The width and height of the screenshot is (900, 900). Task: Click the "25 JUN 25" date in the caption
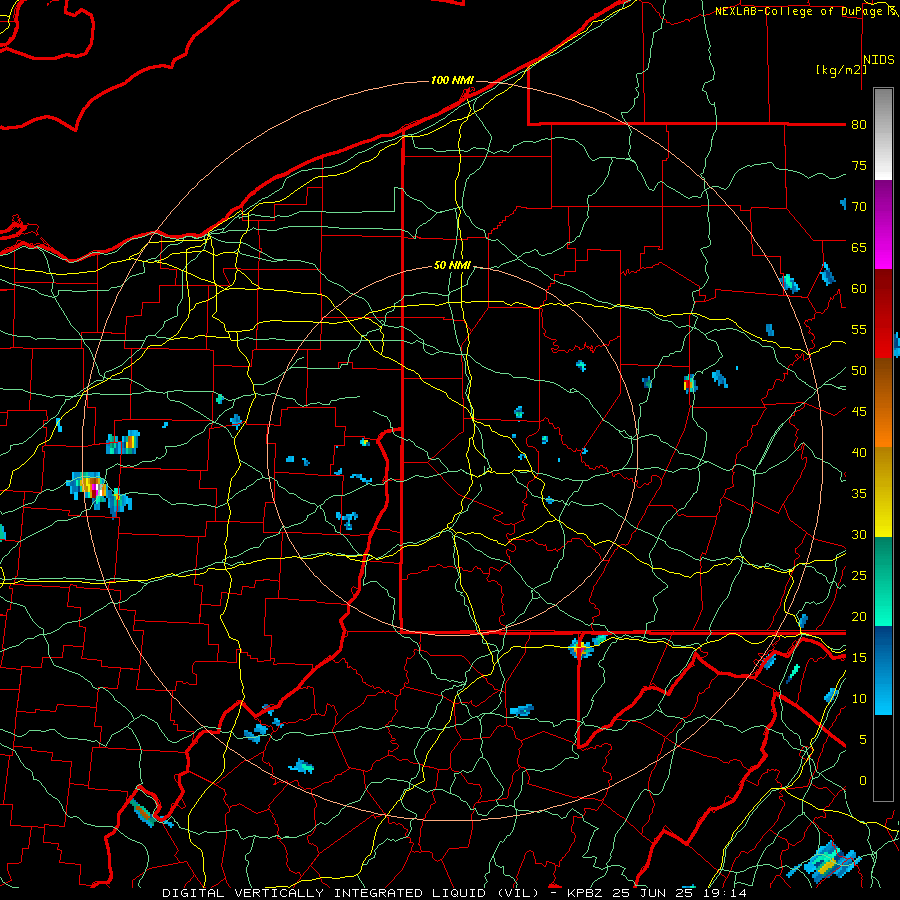pyautogui.click(x=656, y=893)
